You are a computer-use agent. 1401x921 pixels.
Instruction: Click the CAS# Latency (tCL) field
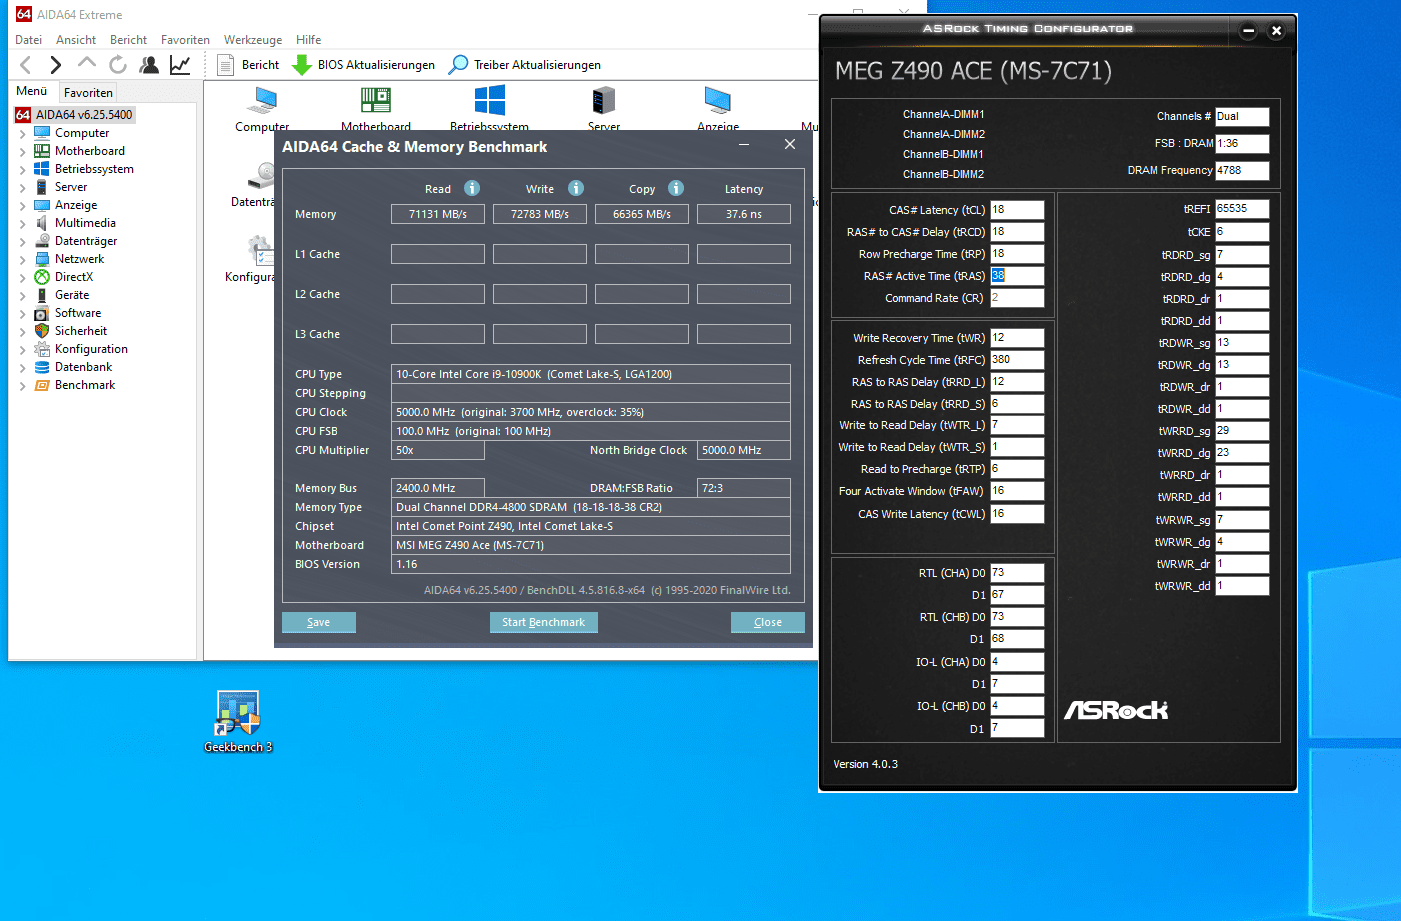(1017, 210)
